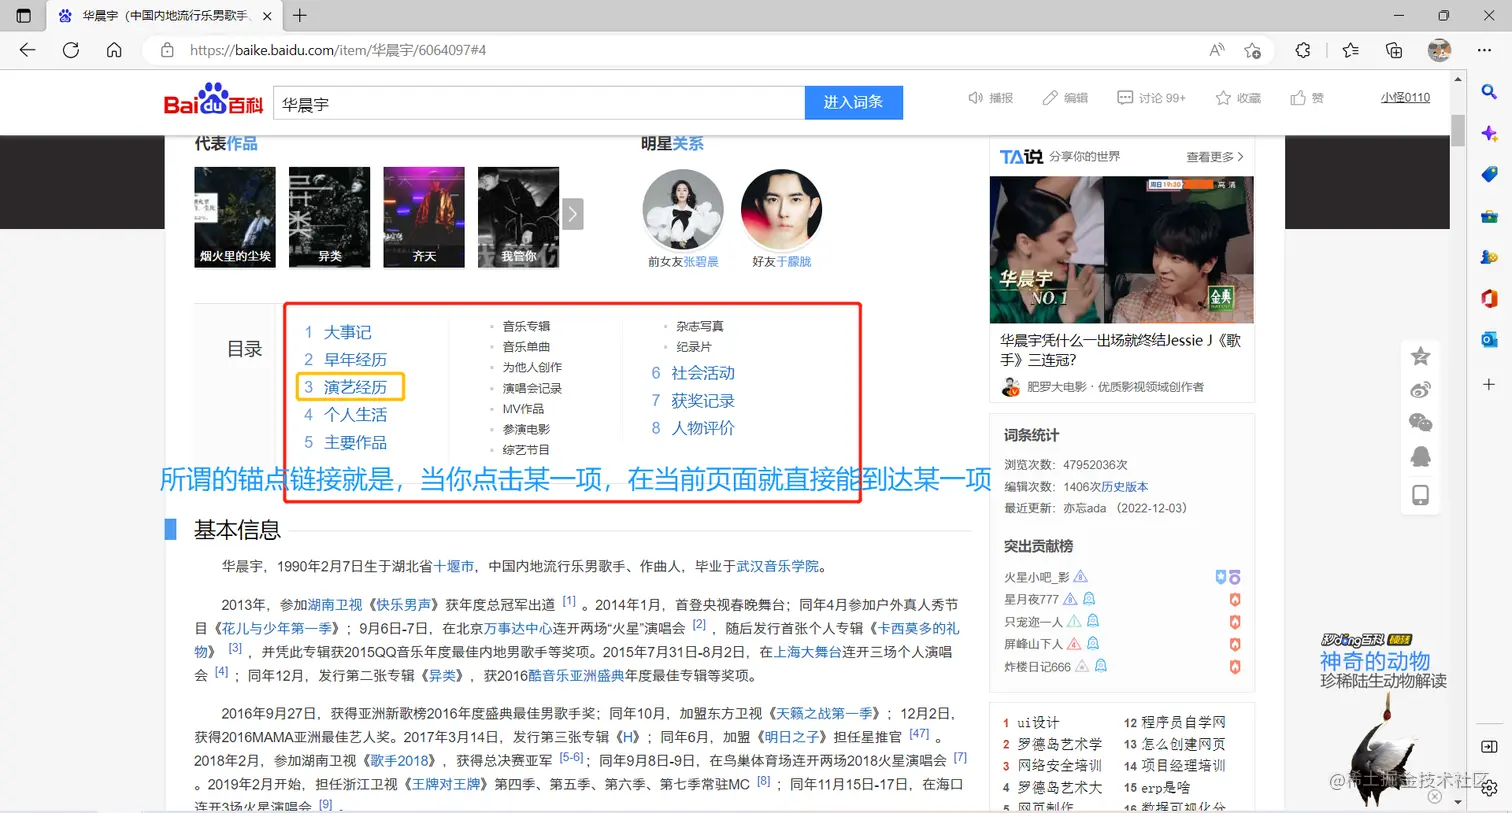Open Outlook in Edge sidebar

click(1489, 339)
